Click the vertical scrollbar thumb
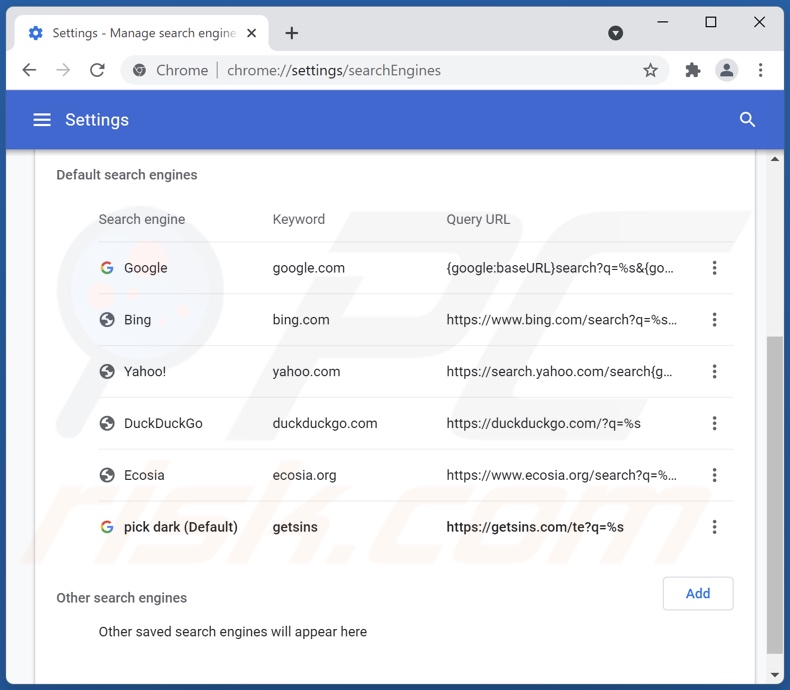Screen dimensions: 790x690 point(774,495)
